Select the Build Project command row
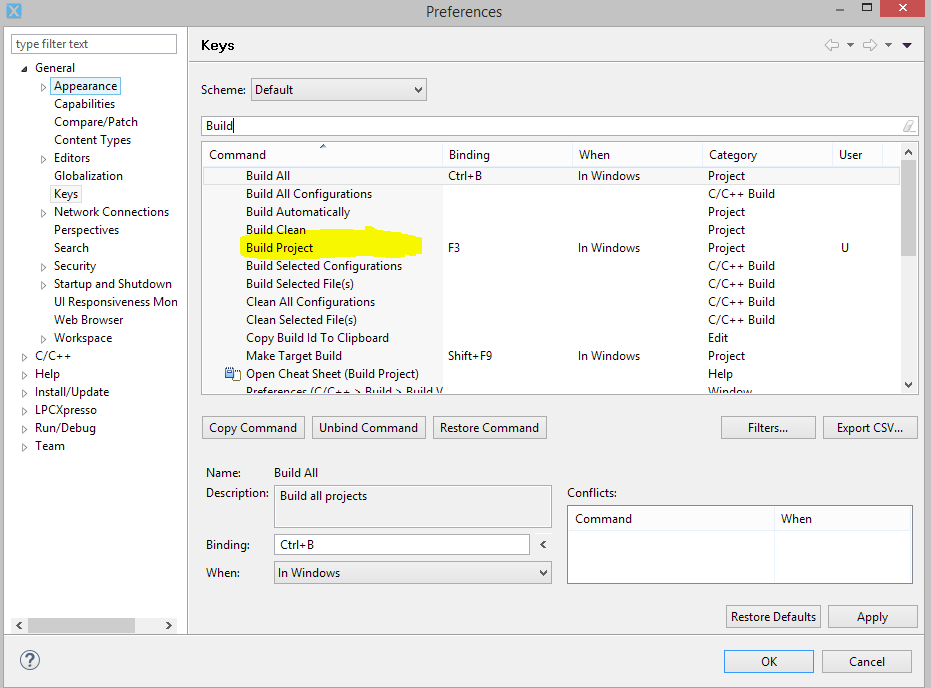Screen dimensions: 931x688 pos(551,248)
